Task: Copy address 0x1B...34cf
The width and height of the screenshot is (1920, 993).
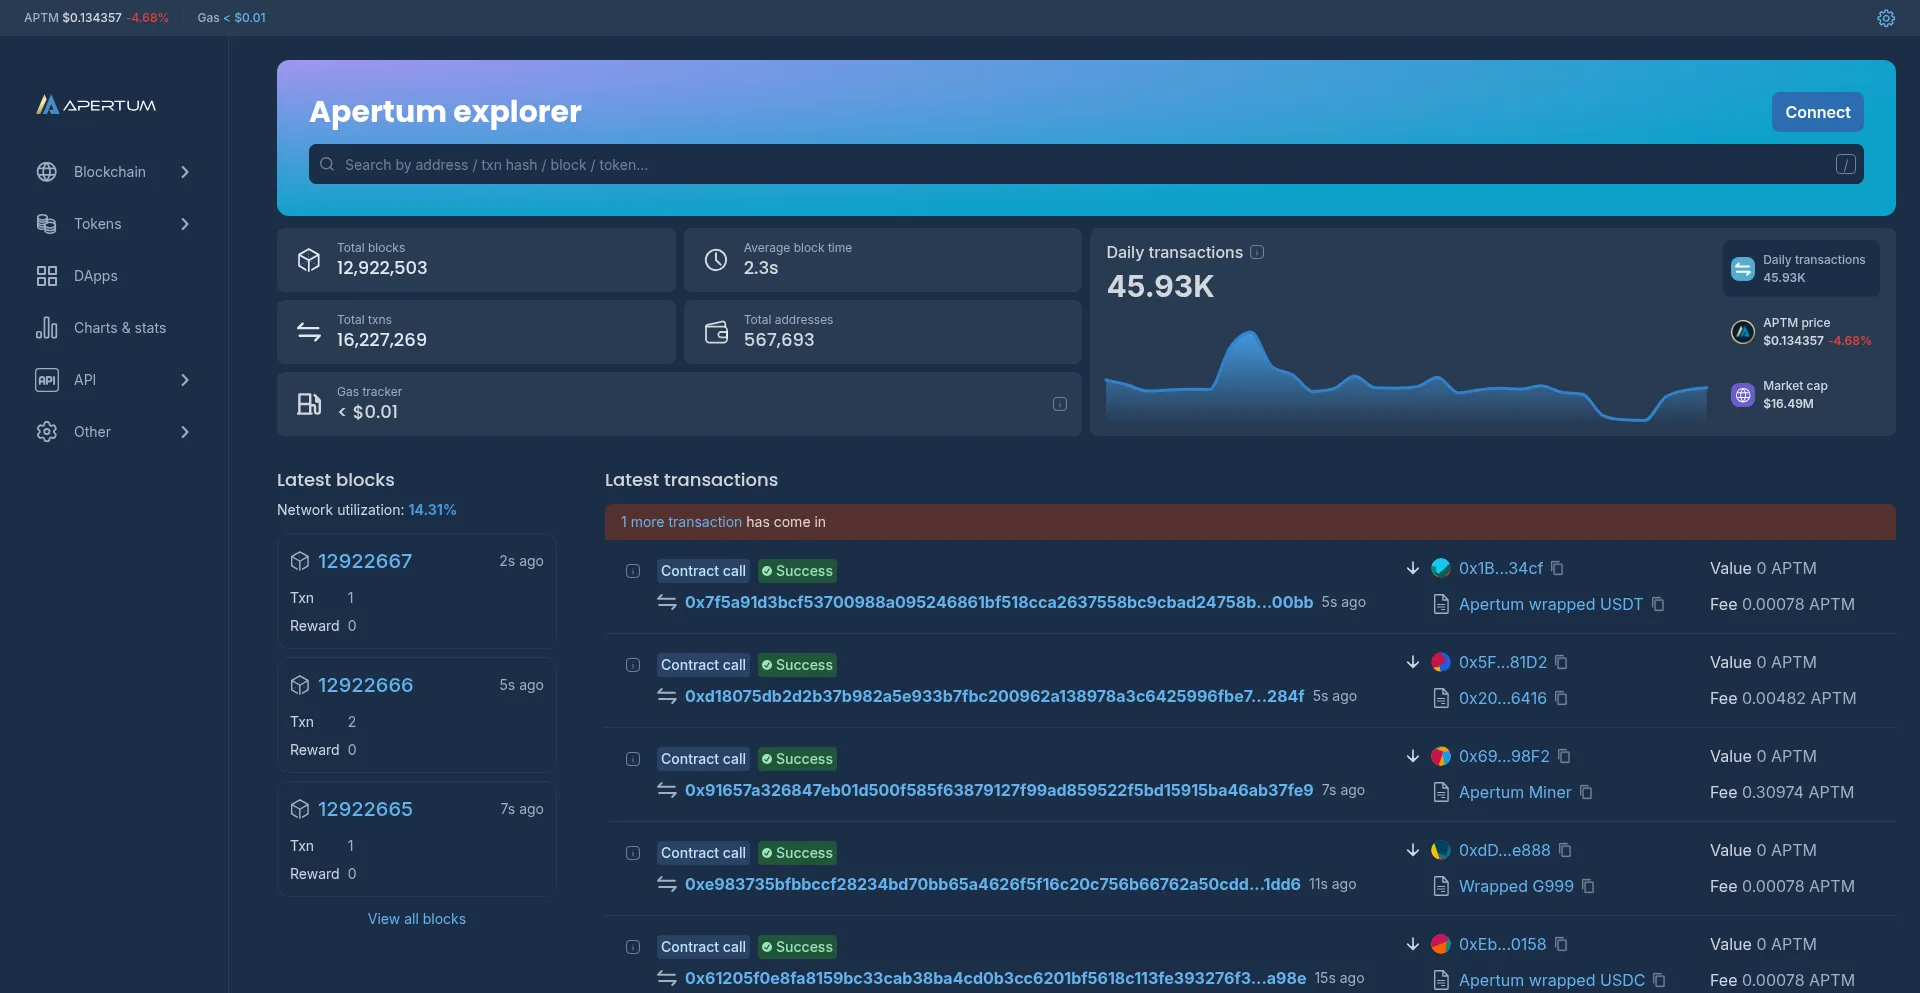Action: (1558, 568)
